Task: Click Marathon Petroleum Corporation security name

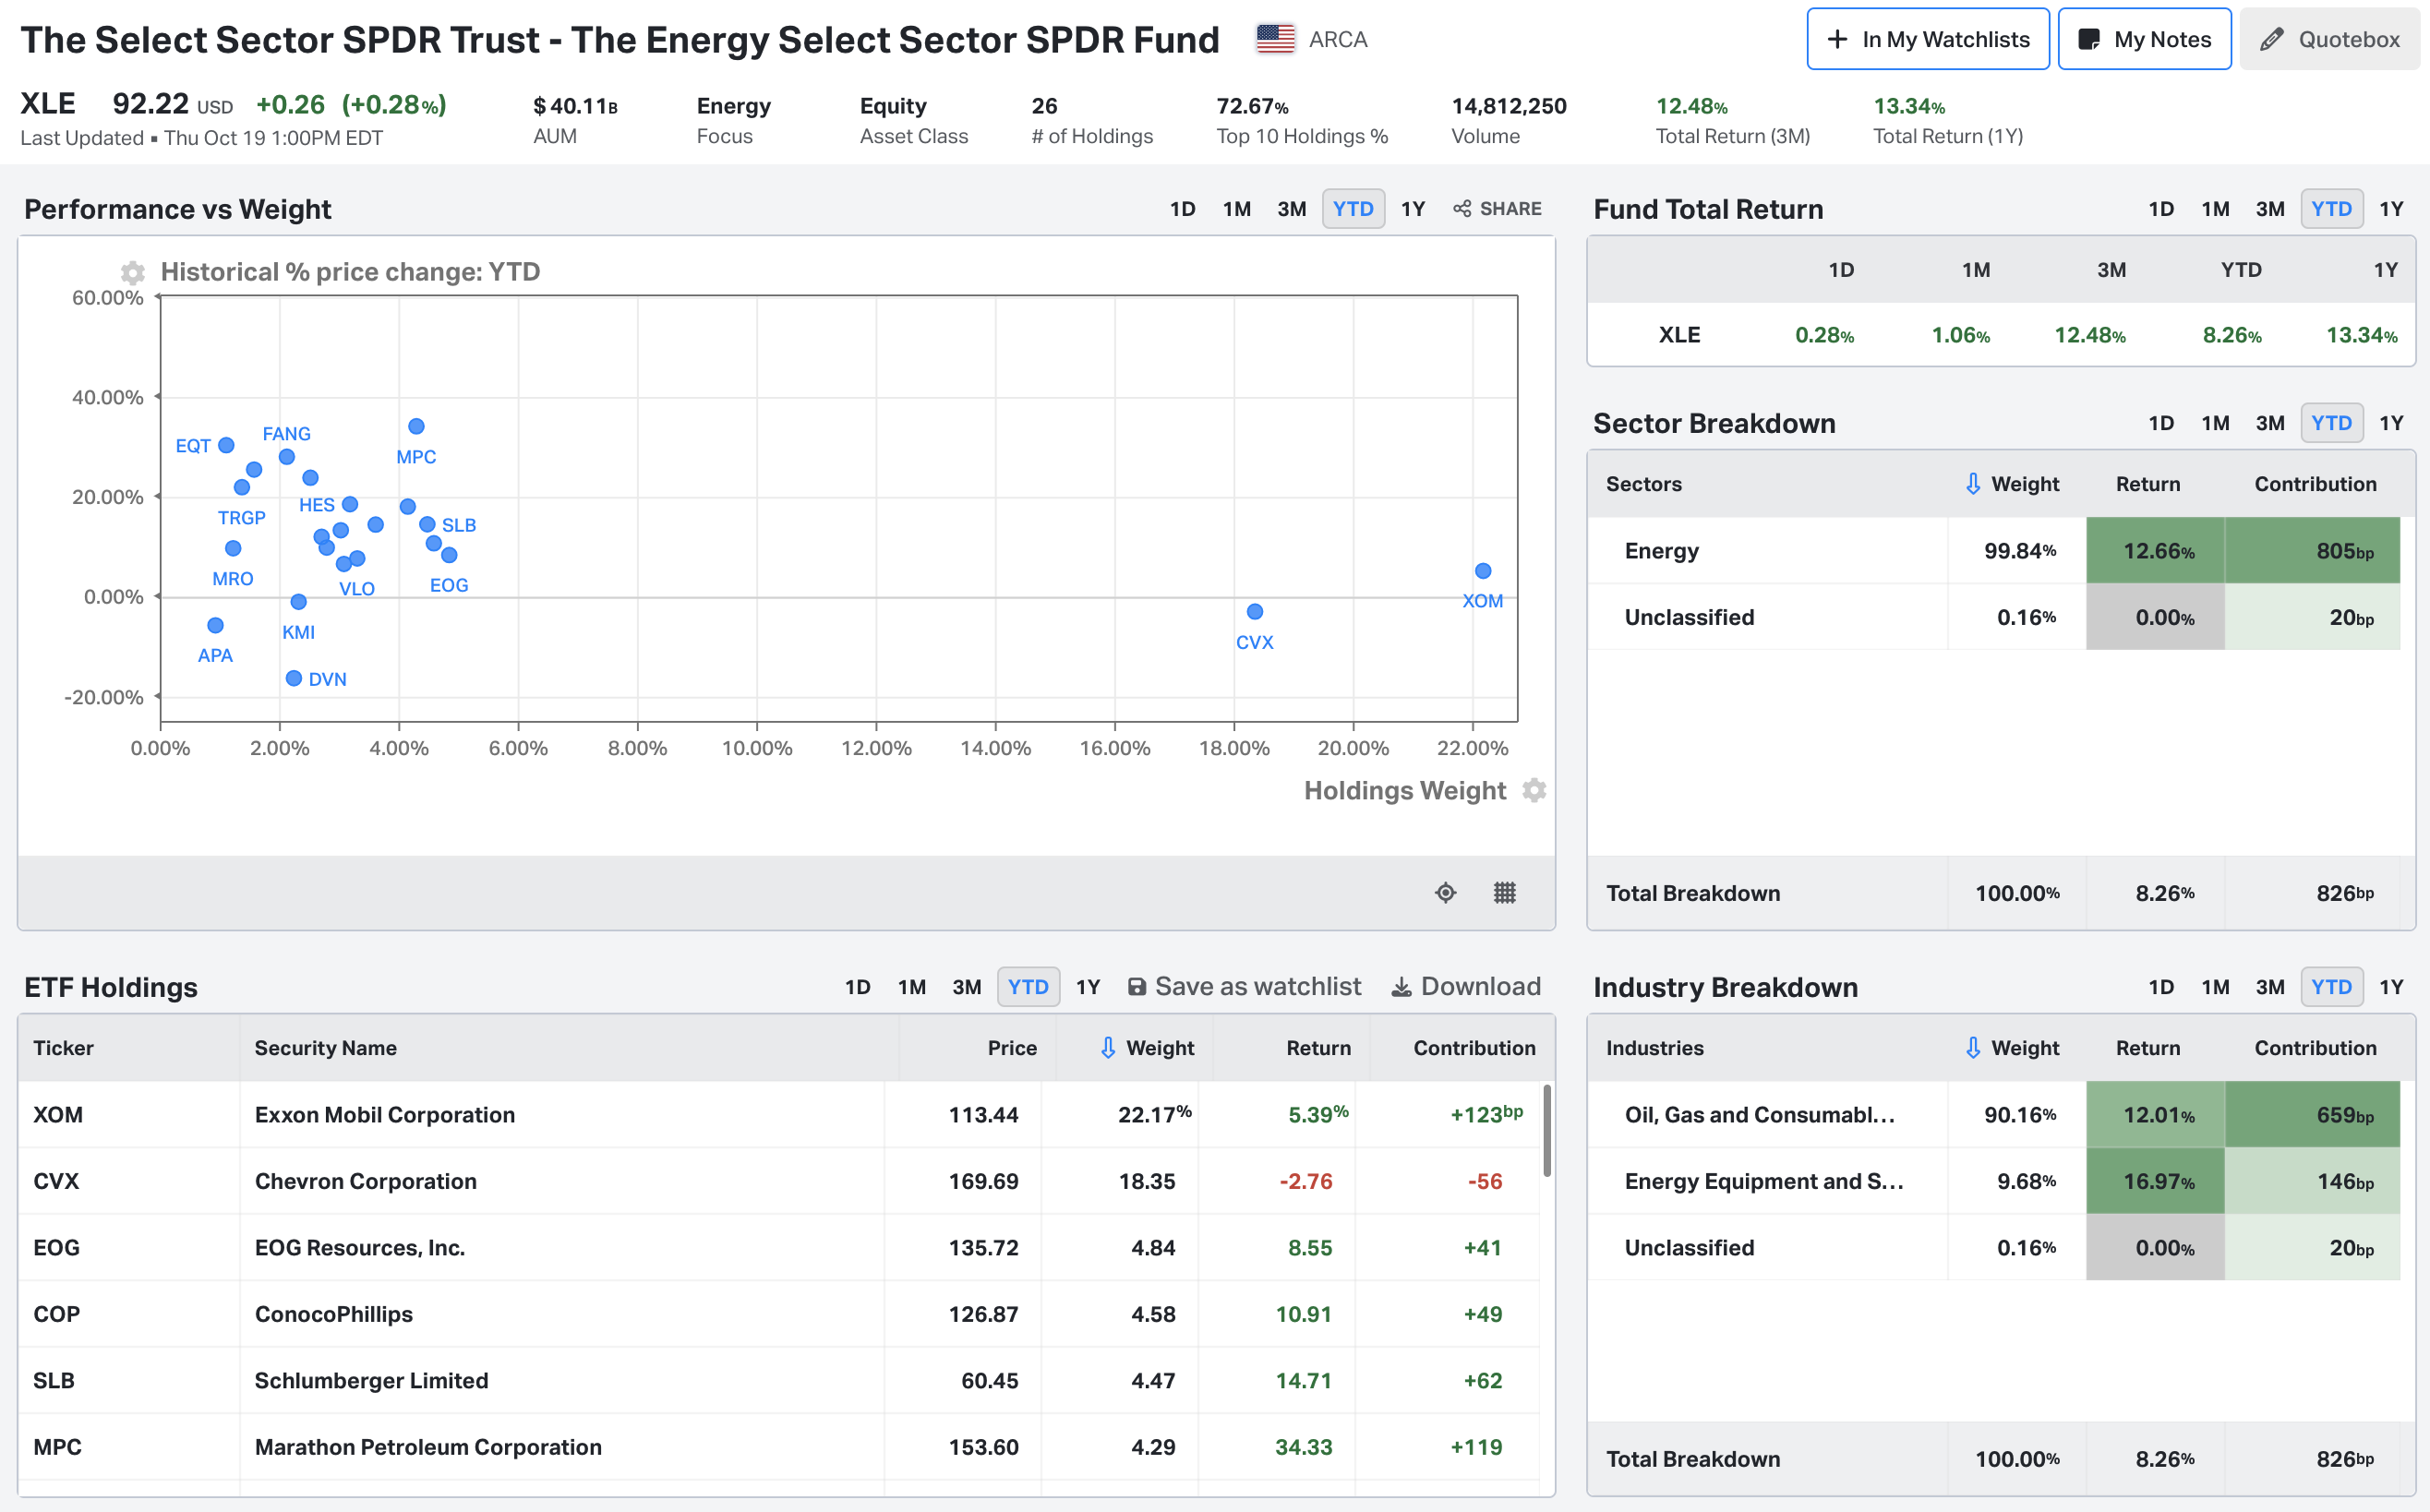Action: pyautogui.click(x=428, y=1447)
